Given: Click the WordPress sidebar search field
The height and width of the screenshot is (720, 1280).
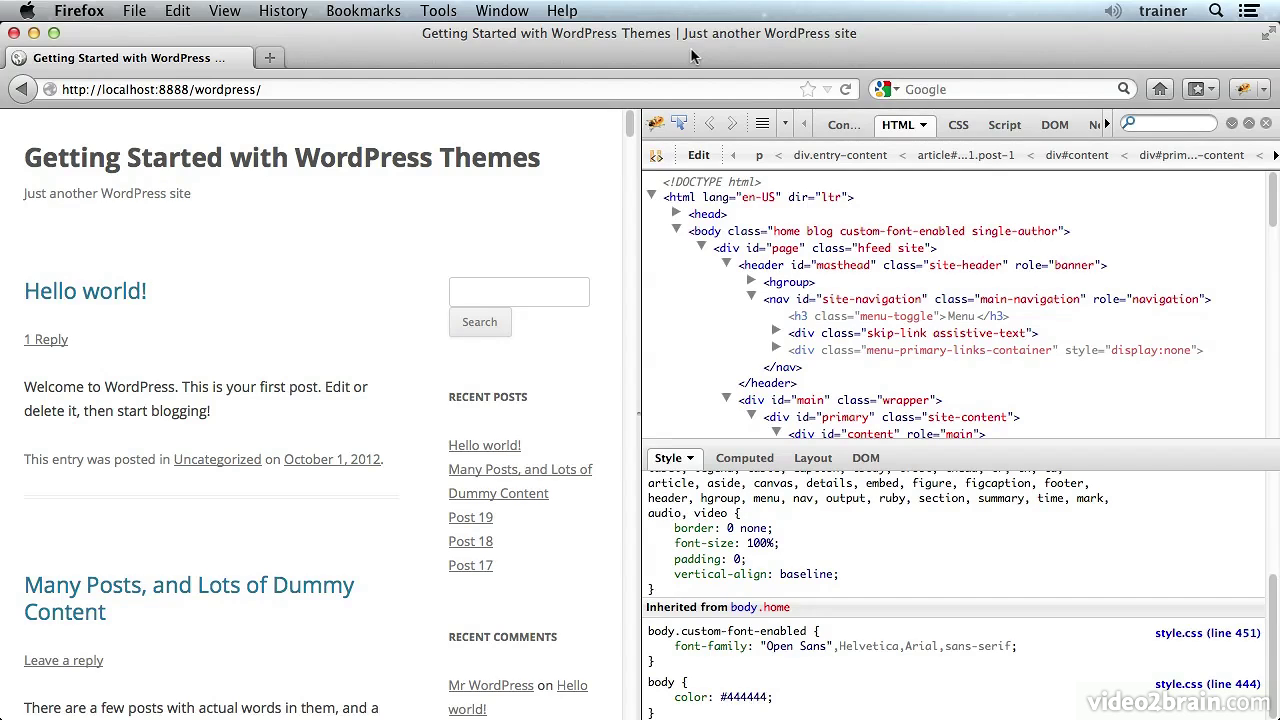Looking at the screenshot, I should 519,291.
